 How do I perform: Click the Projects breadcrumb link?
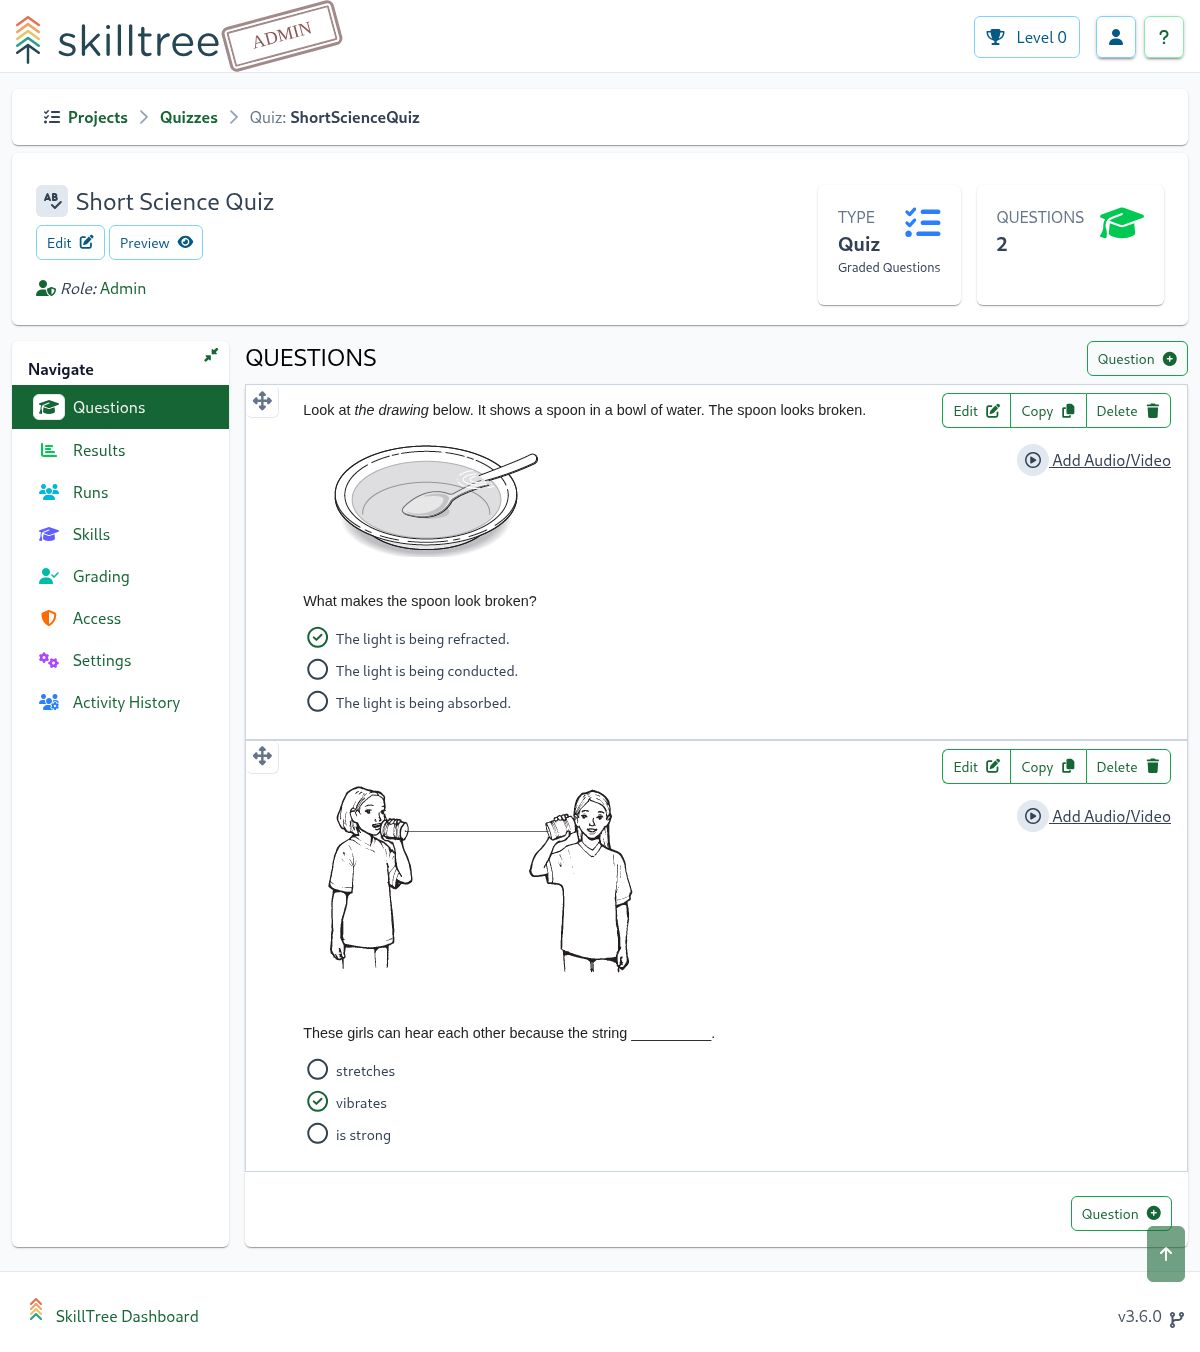coord(98,117)
